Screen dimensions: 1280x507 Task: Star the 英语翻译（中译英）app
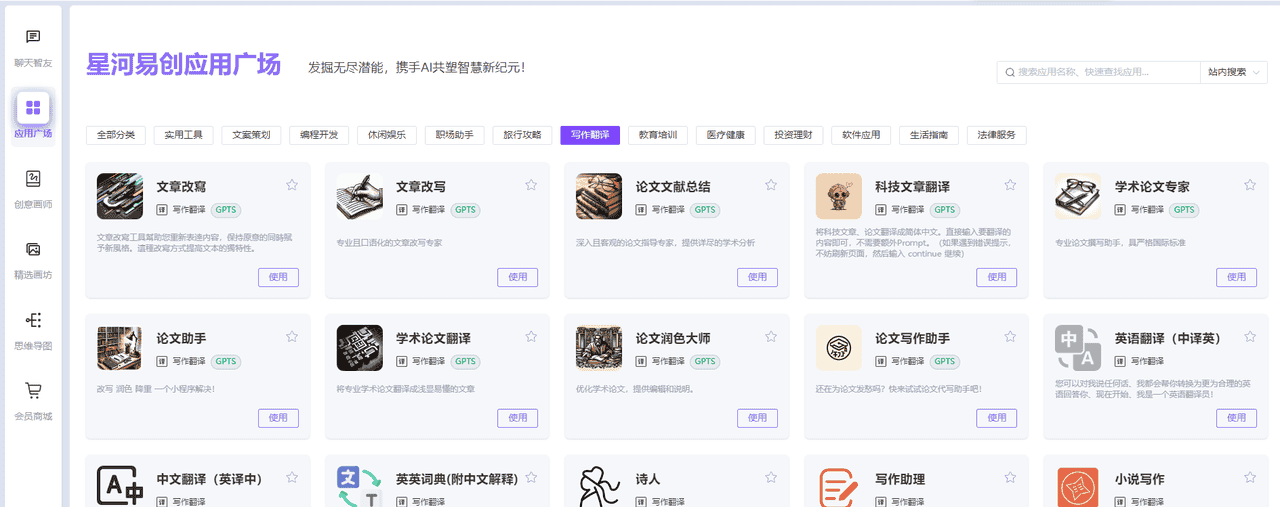(1250, 337)
